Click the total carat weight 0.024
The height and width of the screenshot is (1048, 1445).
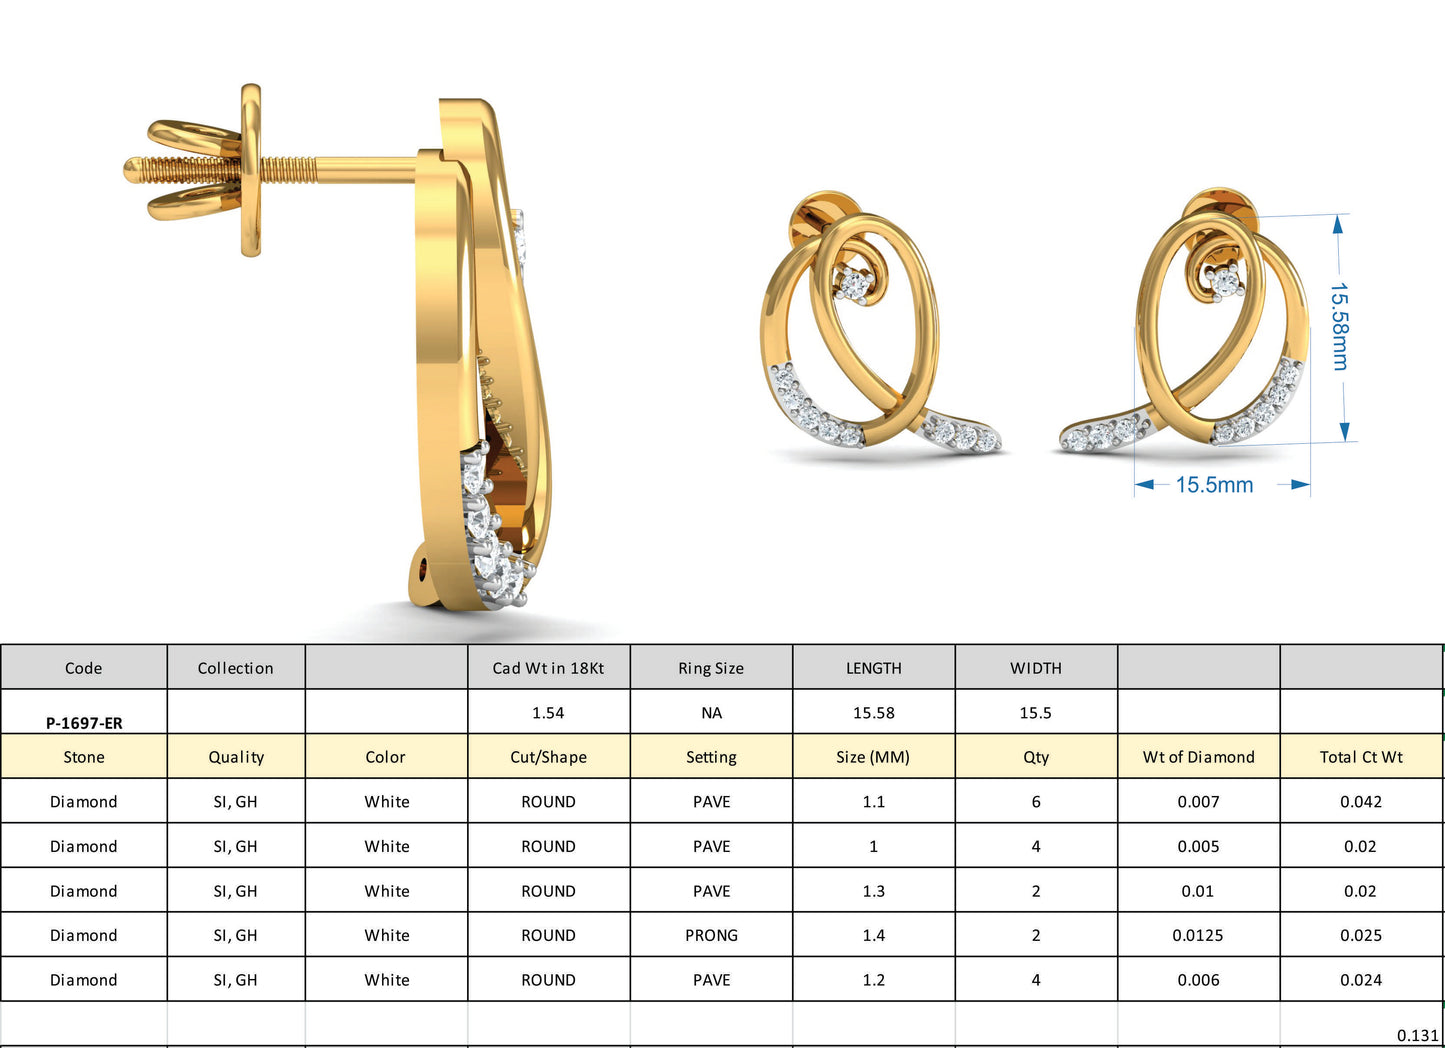1361,980
